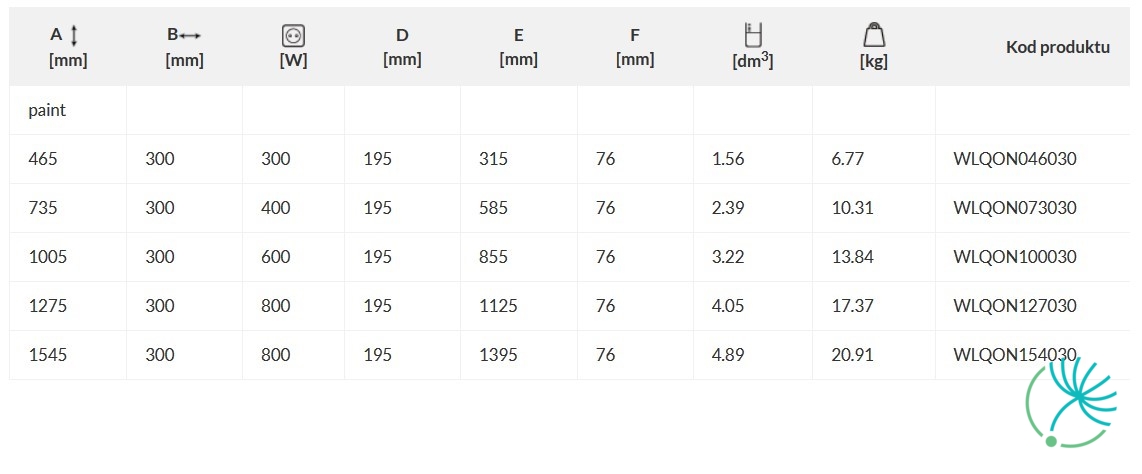Click the 600 wattage cell

point(276,256)
